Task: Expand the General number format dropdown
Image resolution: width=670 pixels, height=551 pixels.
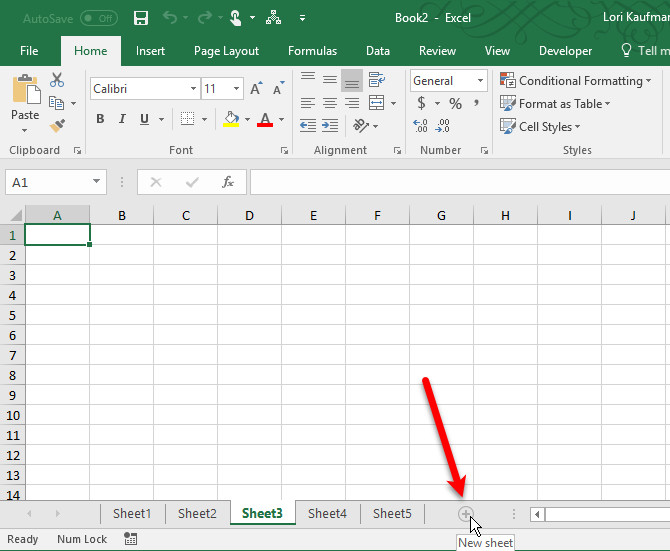Action: (480, 81)
